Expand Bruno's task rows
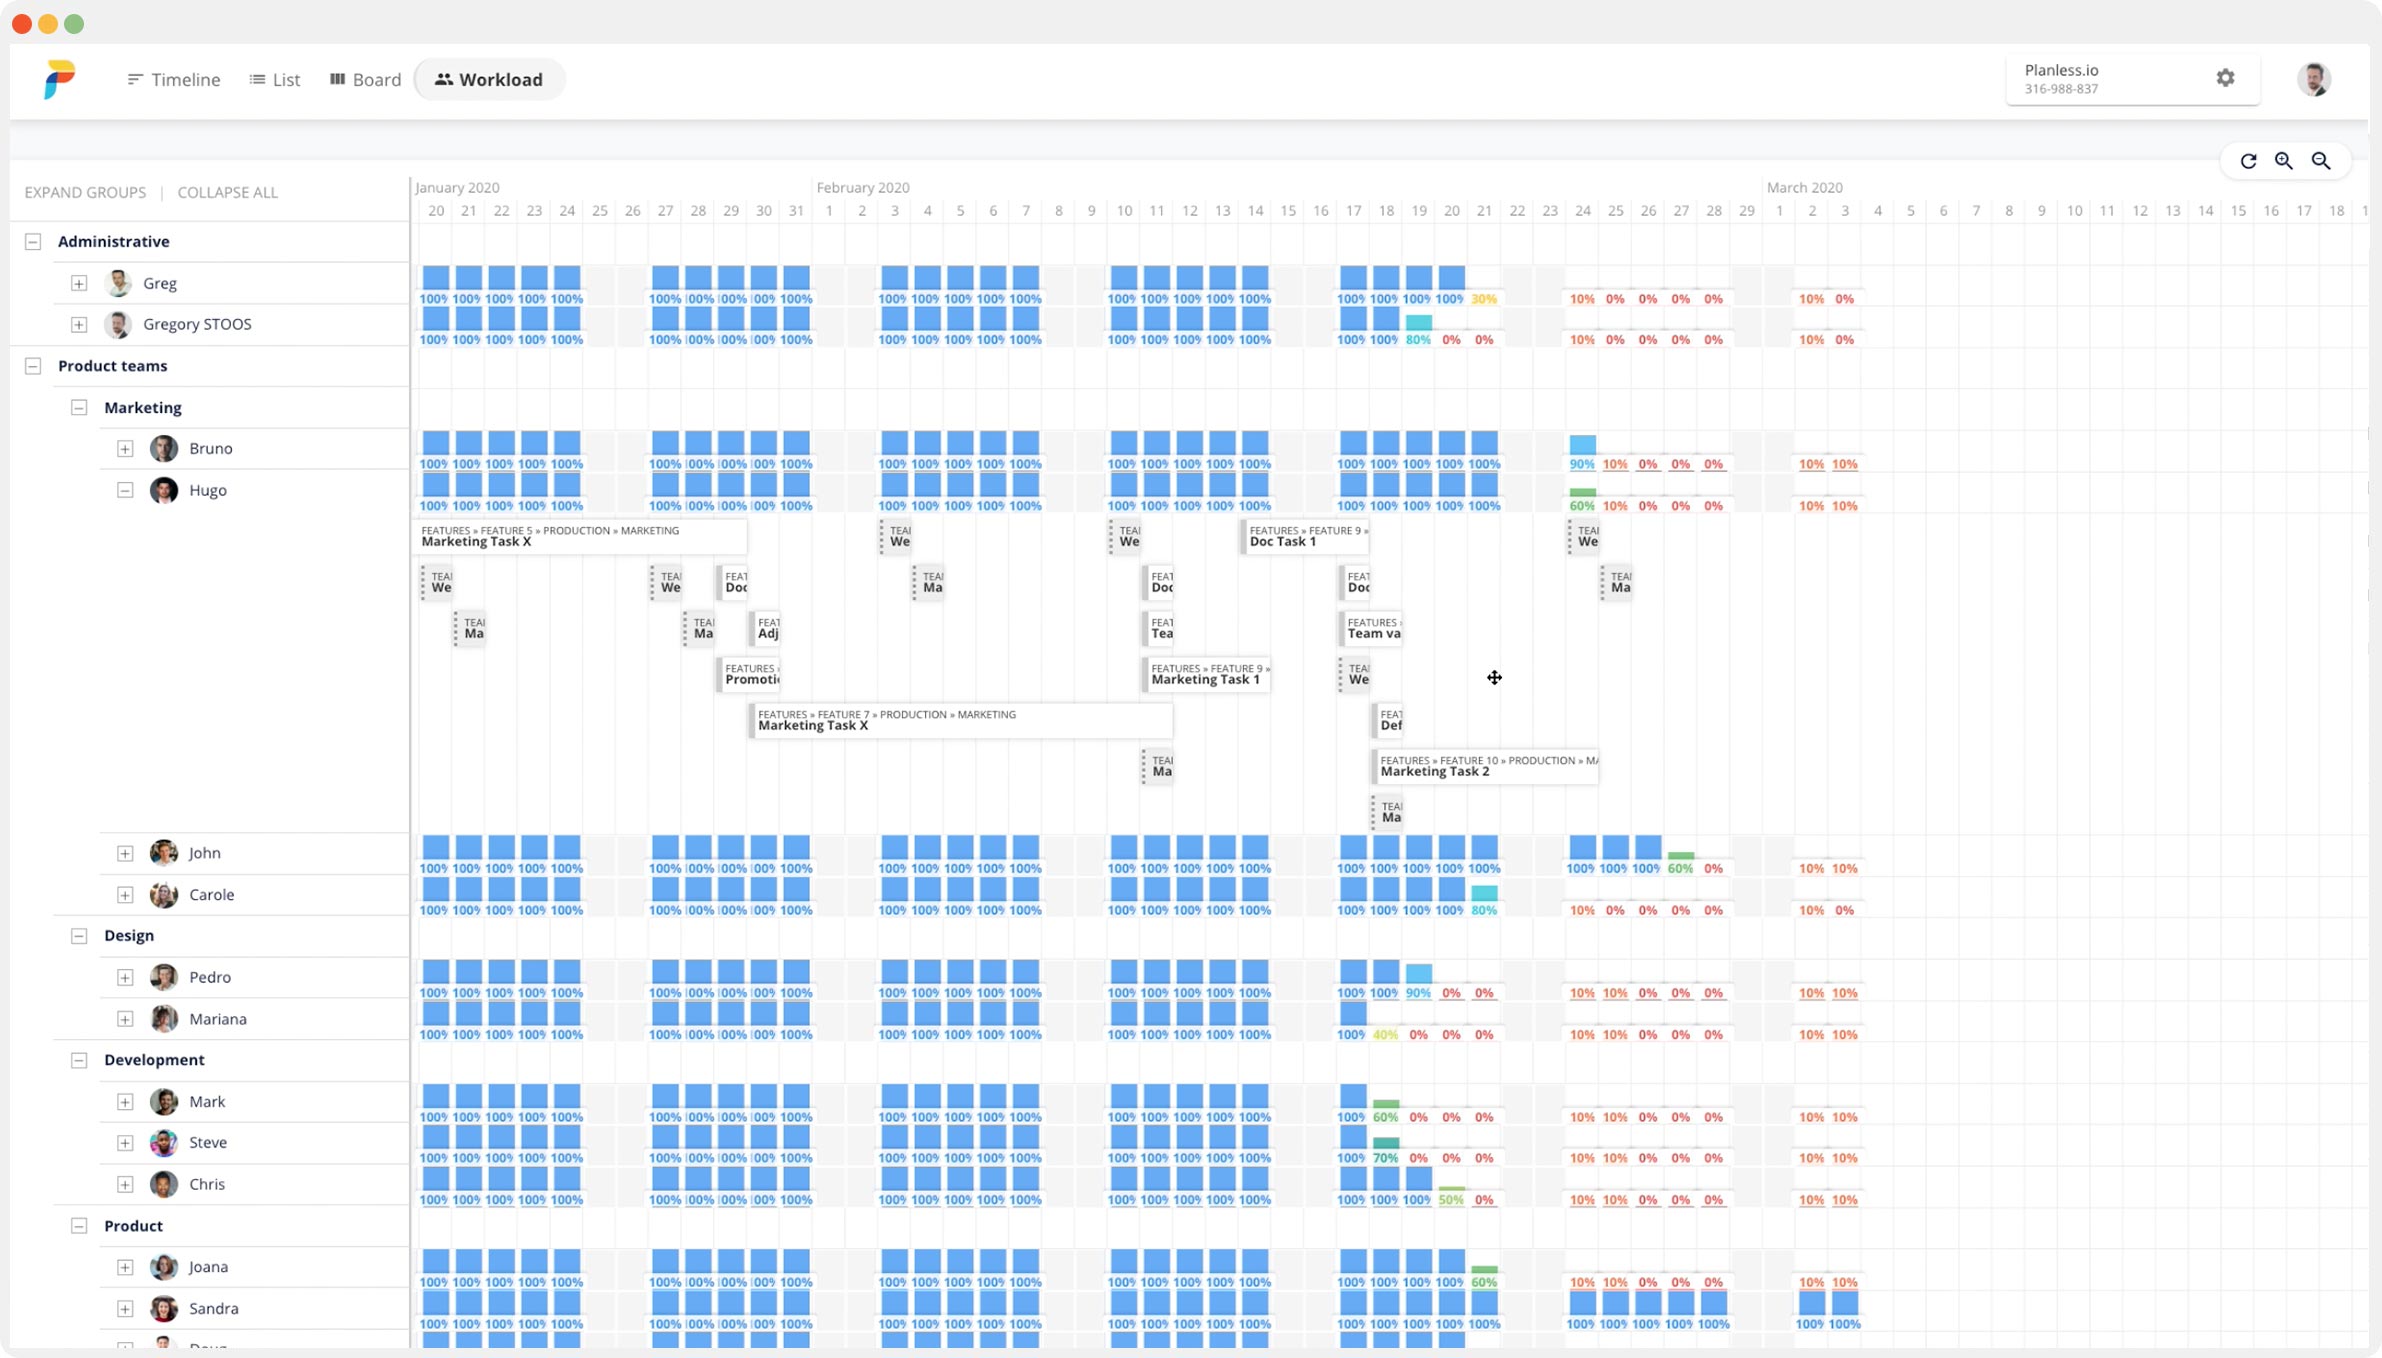Image resolution: width=2382 pixels, height=1358 pixels. 125,449
